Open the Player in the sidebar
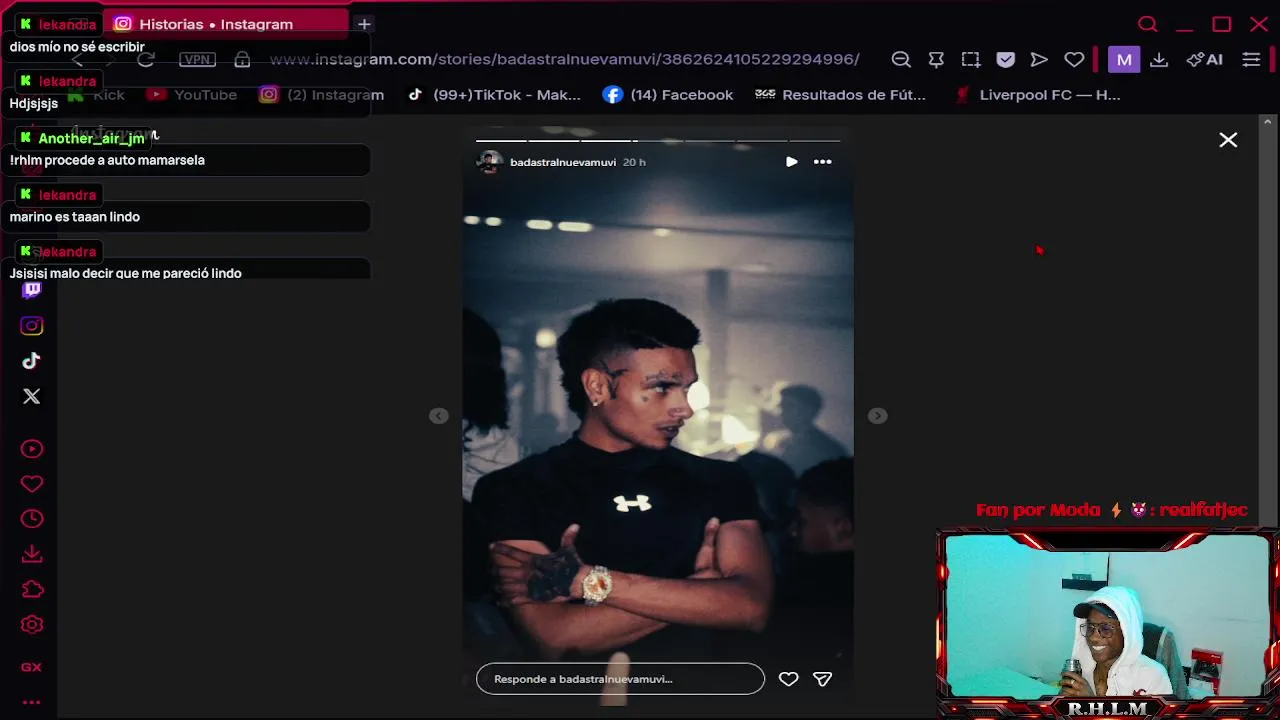Viewport: 1280px width, 720px height. [x=32, y=449]
